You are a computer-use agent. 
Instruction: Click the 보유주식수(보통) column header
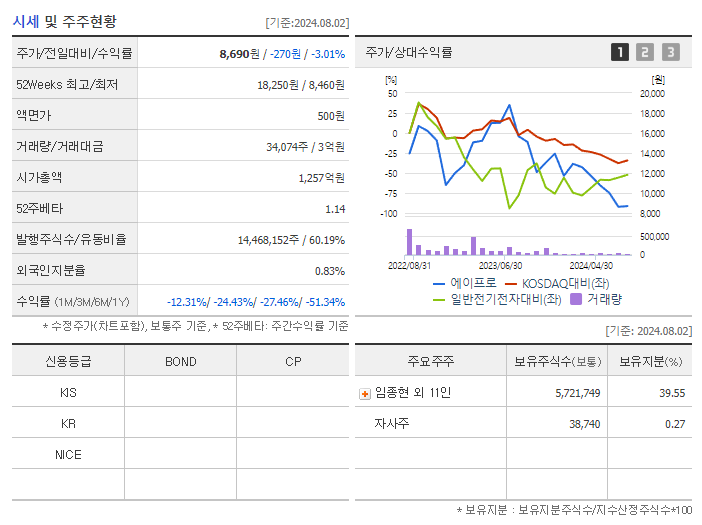(557, 361)
